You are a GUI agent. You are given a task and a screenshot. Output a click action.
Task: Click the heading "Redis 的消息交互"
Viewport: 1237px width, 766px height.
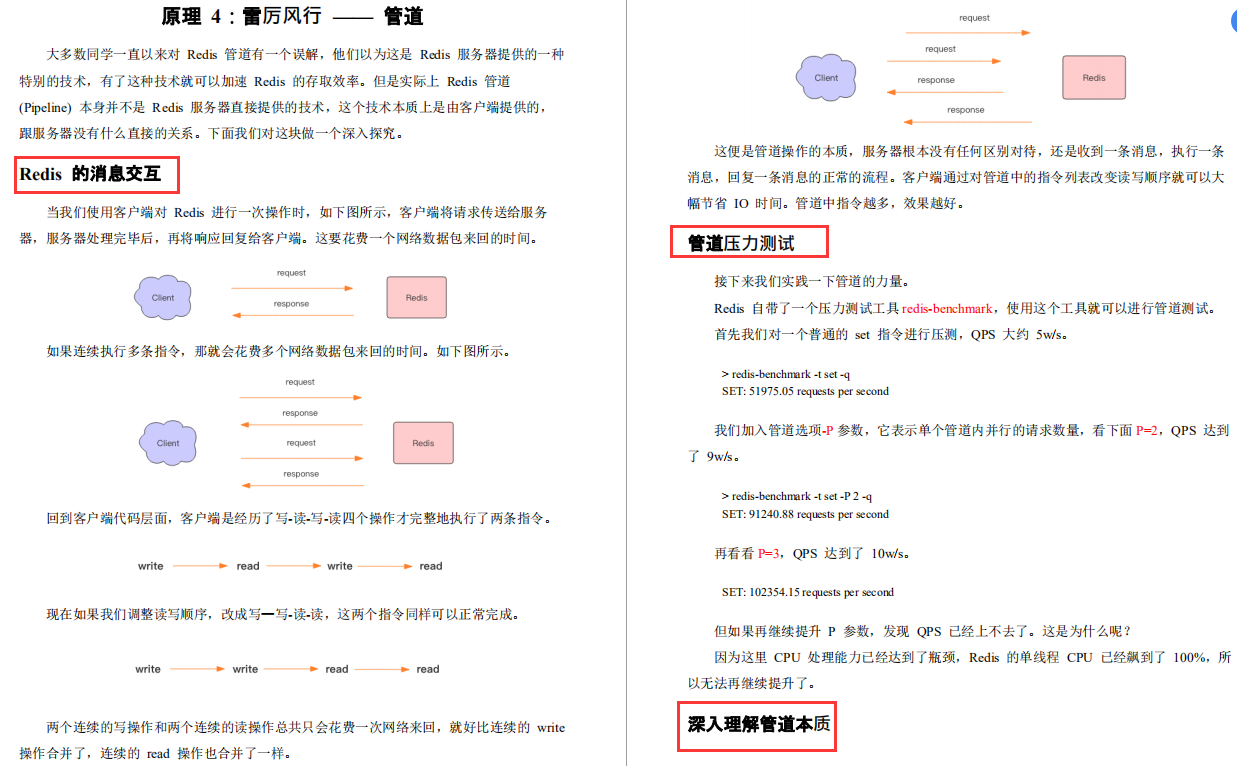90,174
